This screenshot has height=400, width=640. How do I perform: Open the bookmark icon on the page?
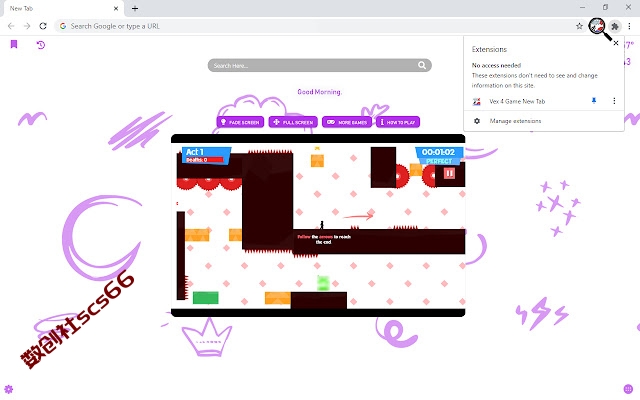click(14, 44)
